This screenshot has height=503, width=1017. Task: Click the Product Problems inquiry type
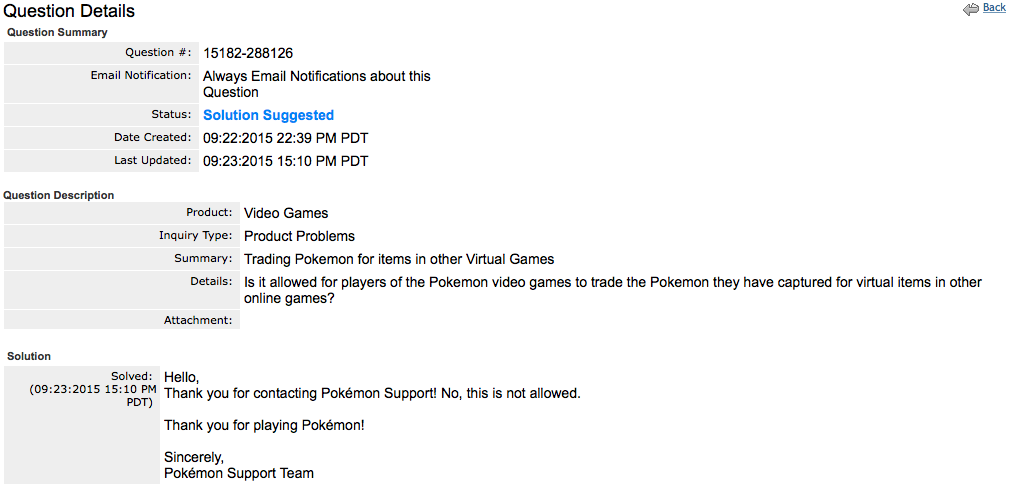coord(299,237)
